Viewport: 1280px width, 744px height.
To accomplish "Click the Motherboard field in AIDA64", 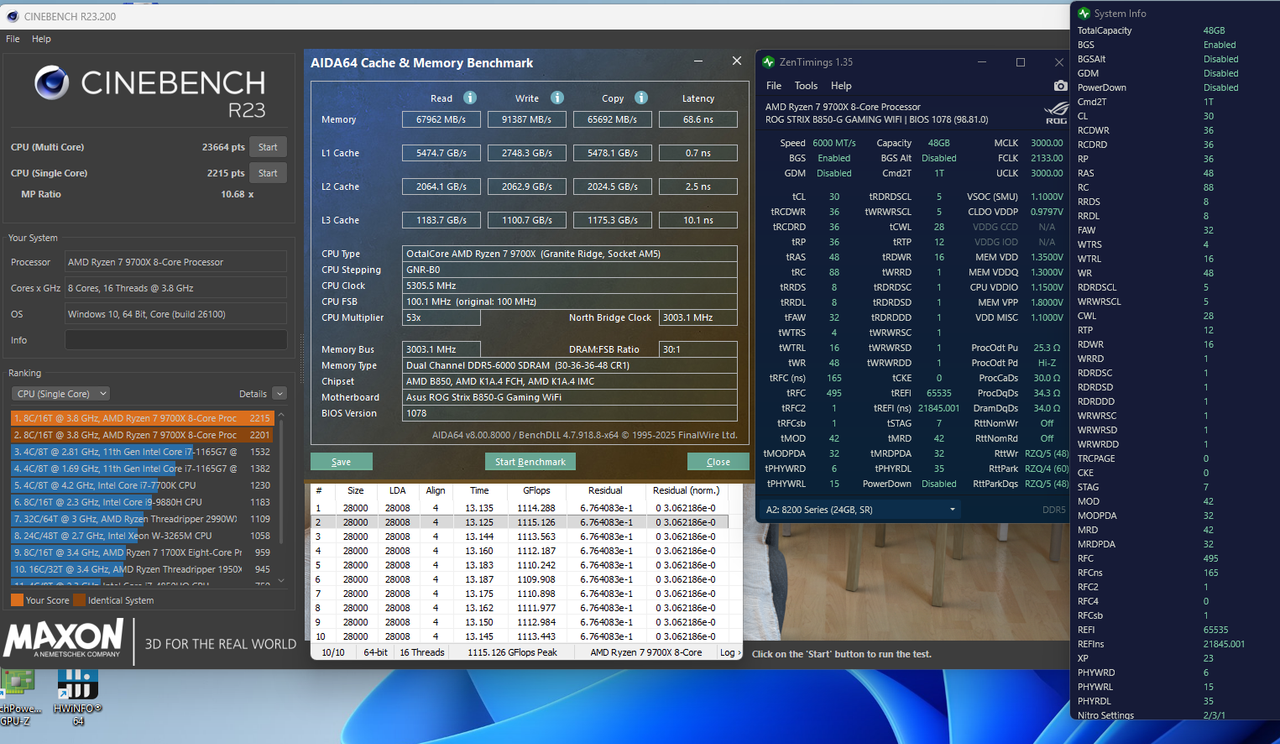I will click(x=569, y=398).
